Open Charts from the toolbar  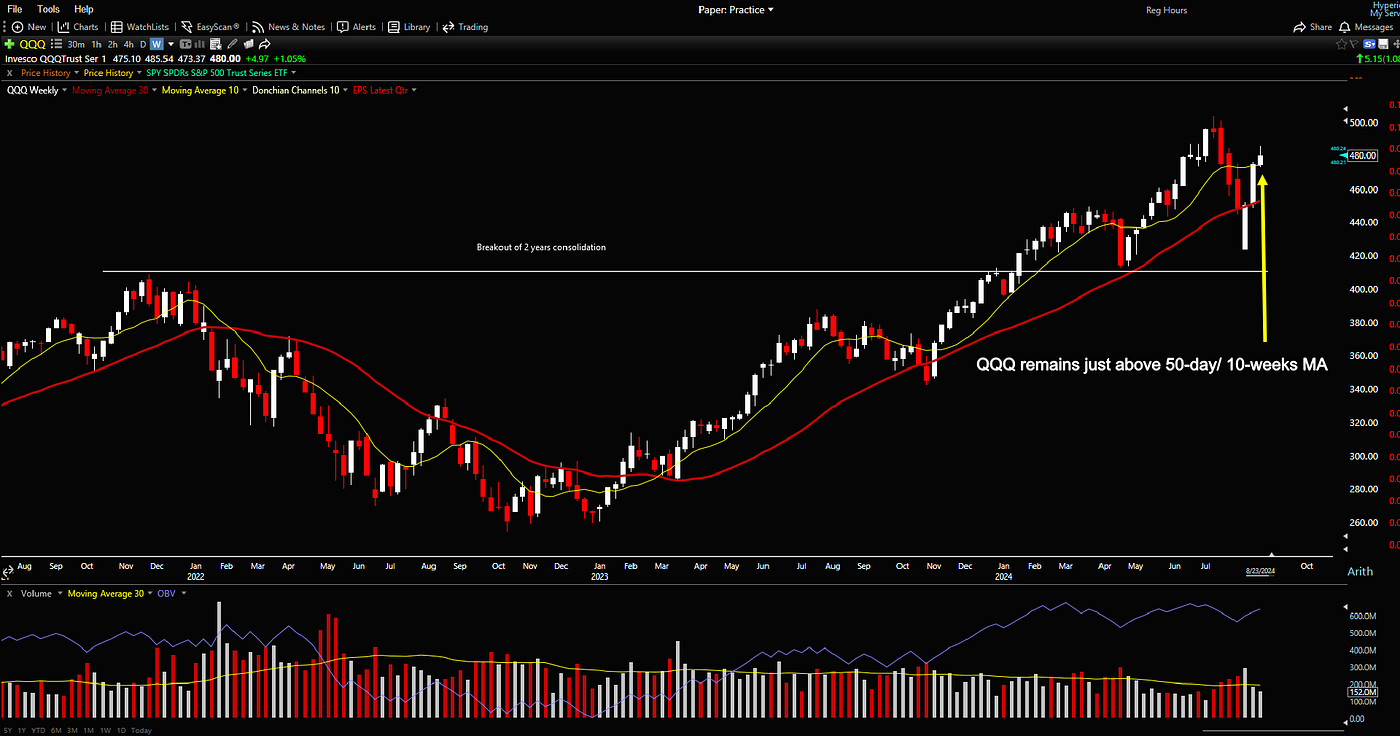tap(78, 27)
